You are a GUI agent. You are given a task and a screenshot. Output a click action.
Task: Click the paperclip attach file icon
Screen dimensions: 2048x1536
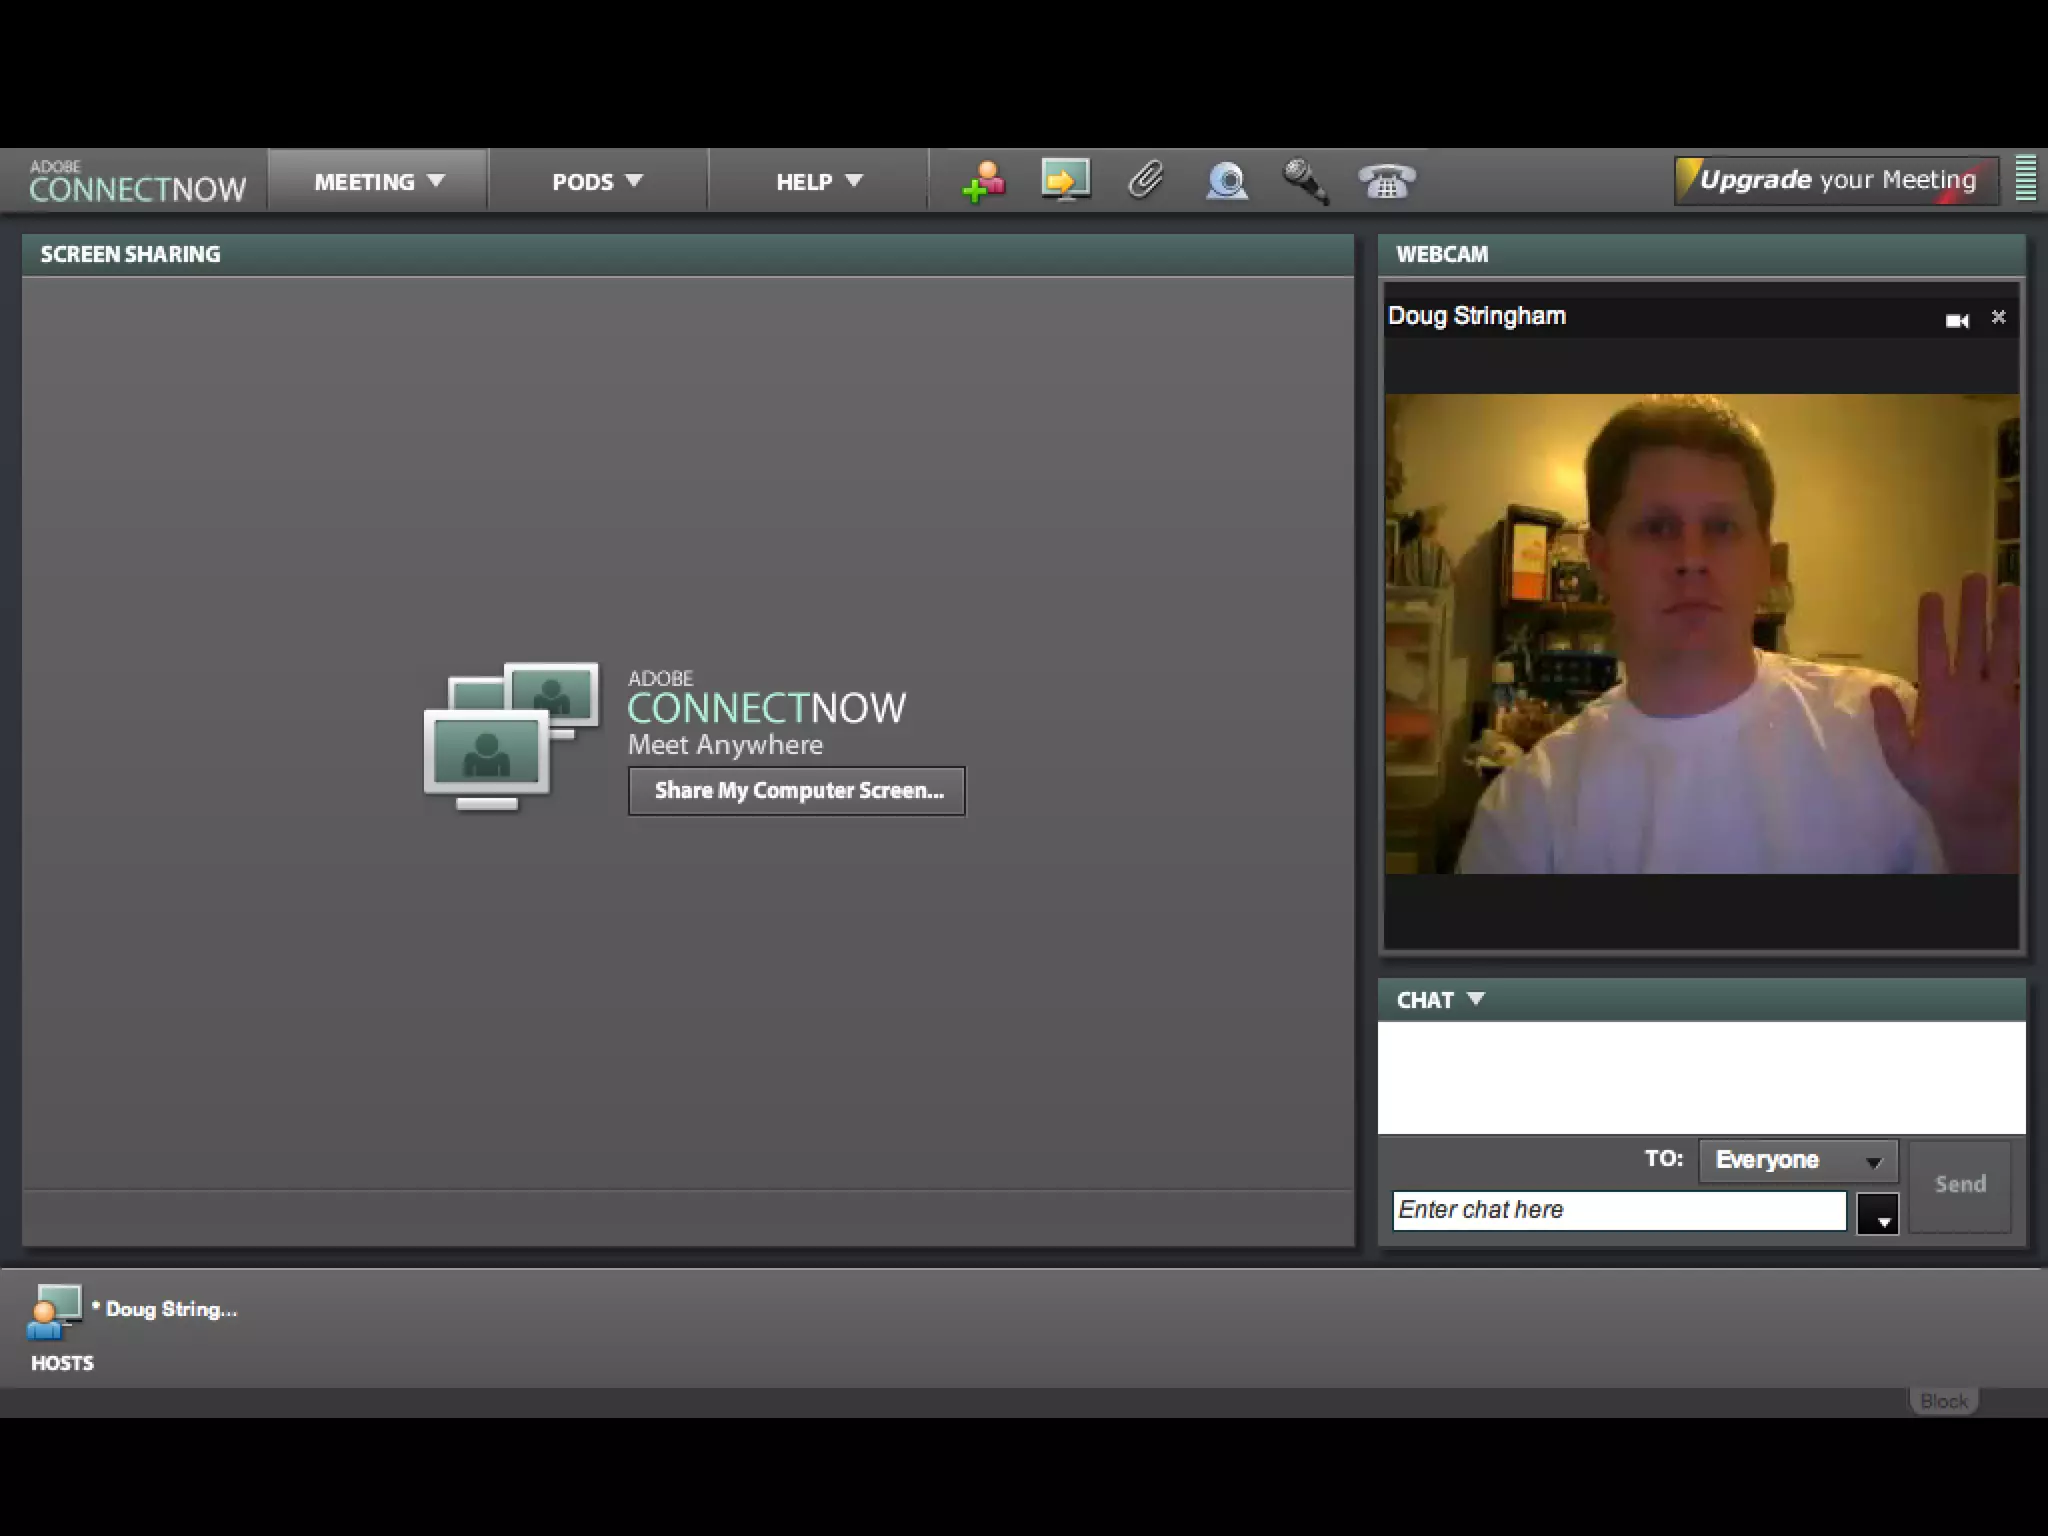click(1146, 180)
